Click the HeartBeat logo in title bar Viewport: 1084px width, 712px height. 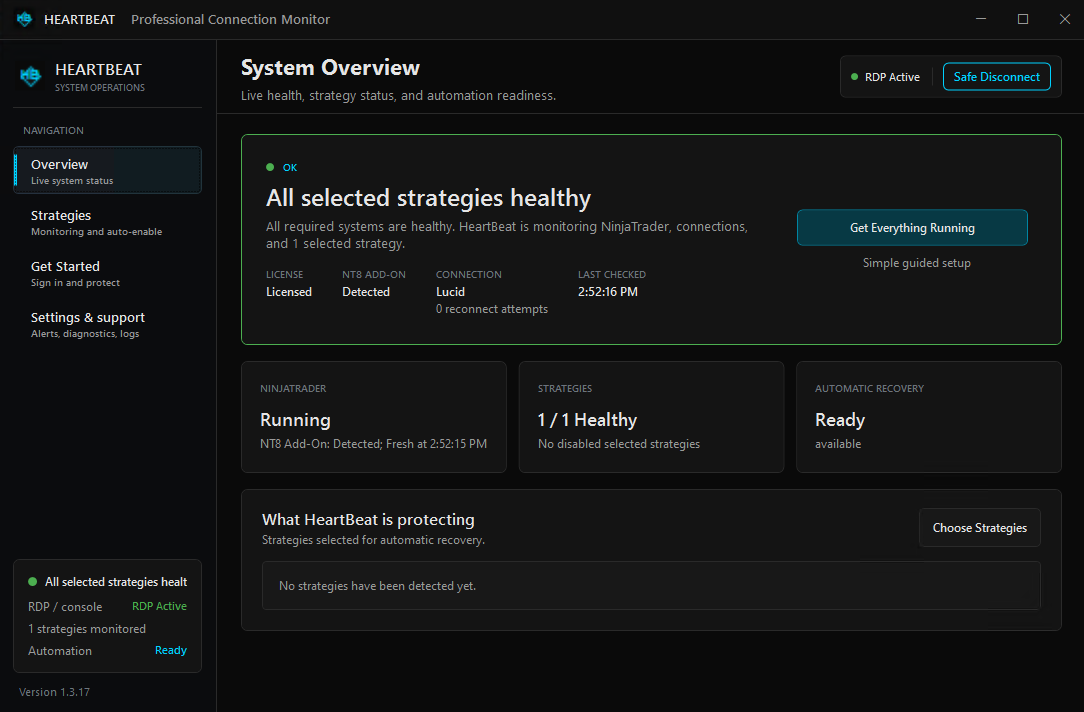[25, 19]
